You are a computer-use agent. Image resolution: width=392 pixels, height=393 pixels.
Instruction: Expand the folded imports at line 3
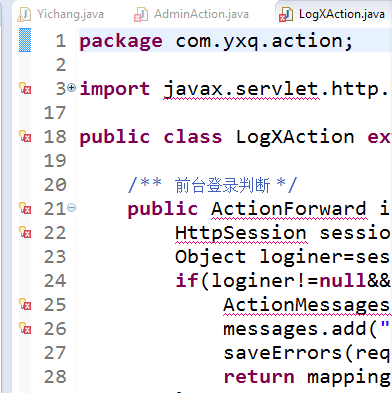(x=71, y=88)
